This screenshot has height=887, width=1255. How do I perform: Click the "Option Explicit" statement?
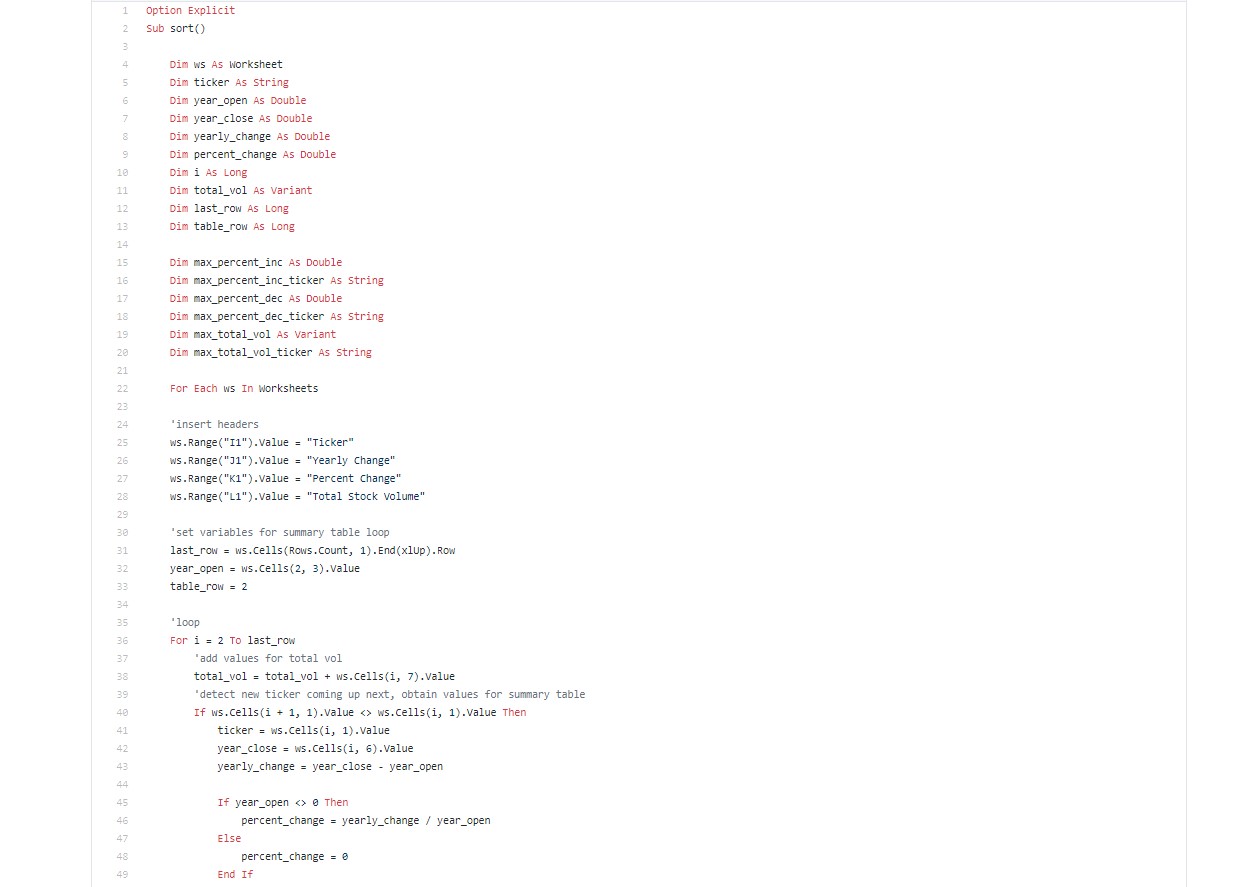click(x=191, y=10)
